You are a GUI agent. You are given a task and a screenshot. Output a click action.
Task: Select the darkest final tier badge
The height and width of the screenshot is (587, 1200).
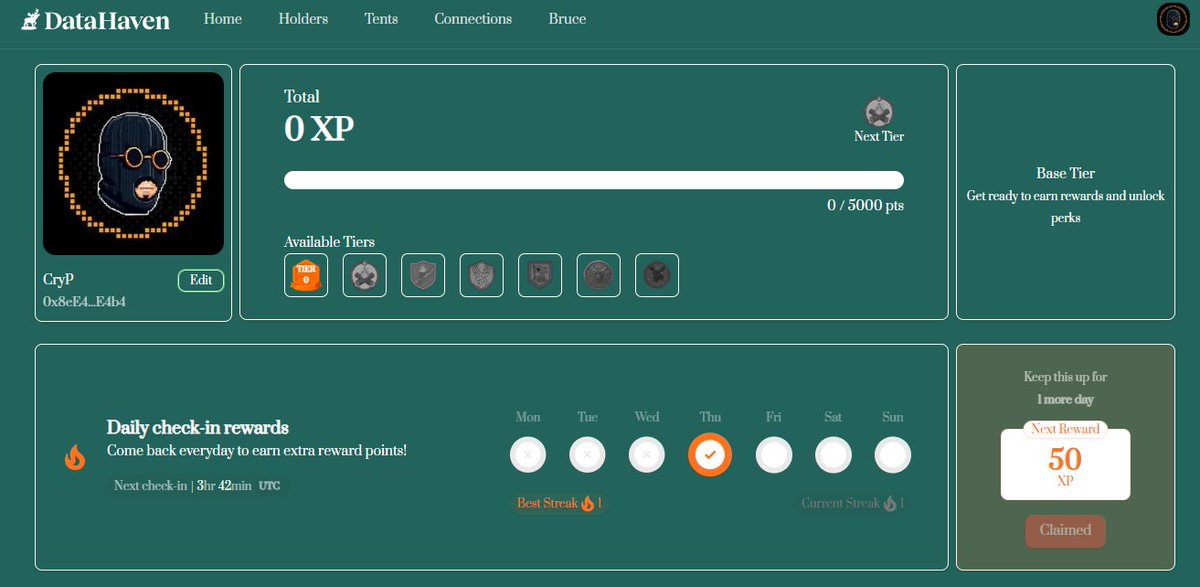click(x=656, y=274)
